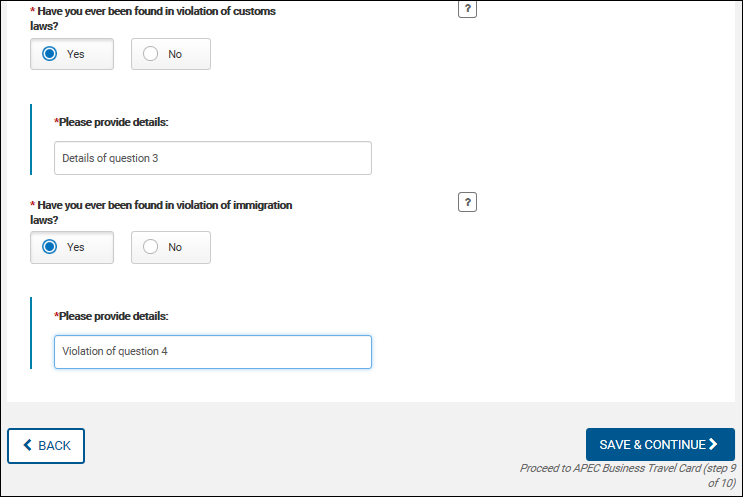
Task: Click the immigration laws question label
Action: [x=163, y=211]
